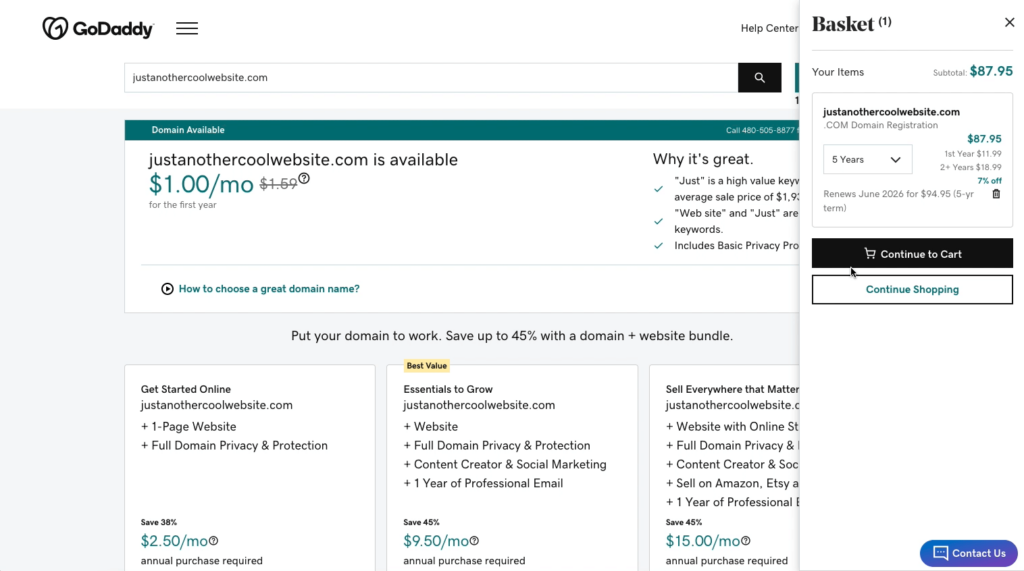Screen dimensions: 1024x571
Task: Click the info icon next to $9.50/mo
Action: 474,541
